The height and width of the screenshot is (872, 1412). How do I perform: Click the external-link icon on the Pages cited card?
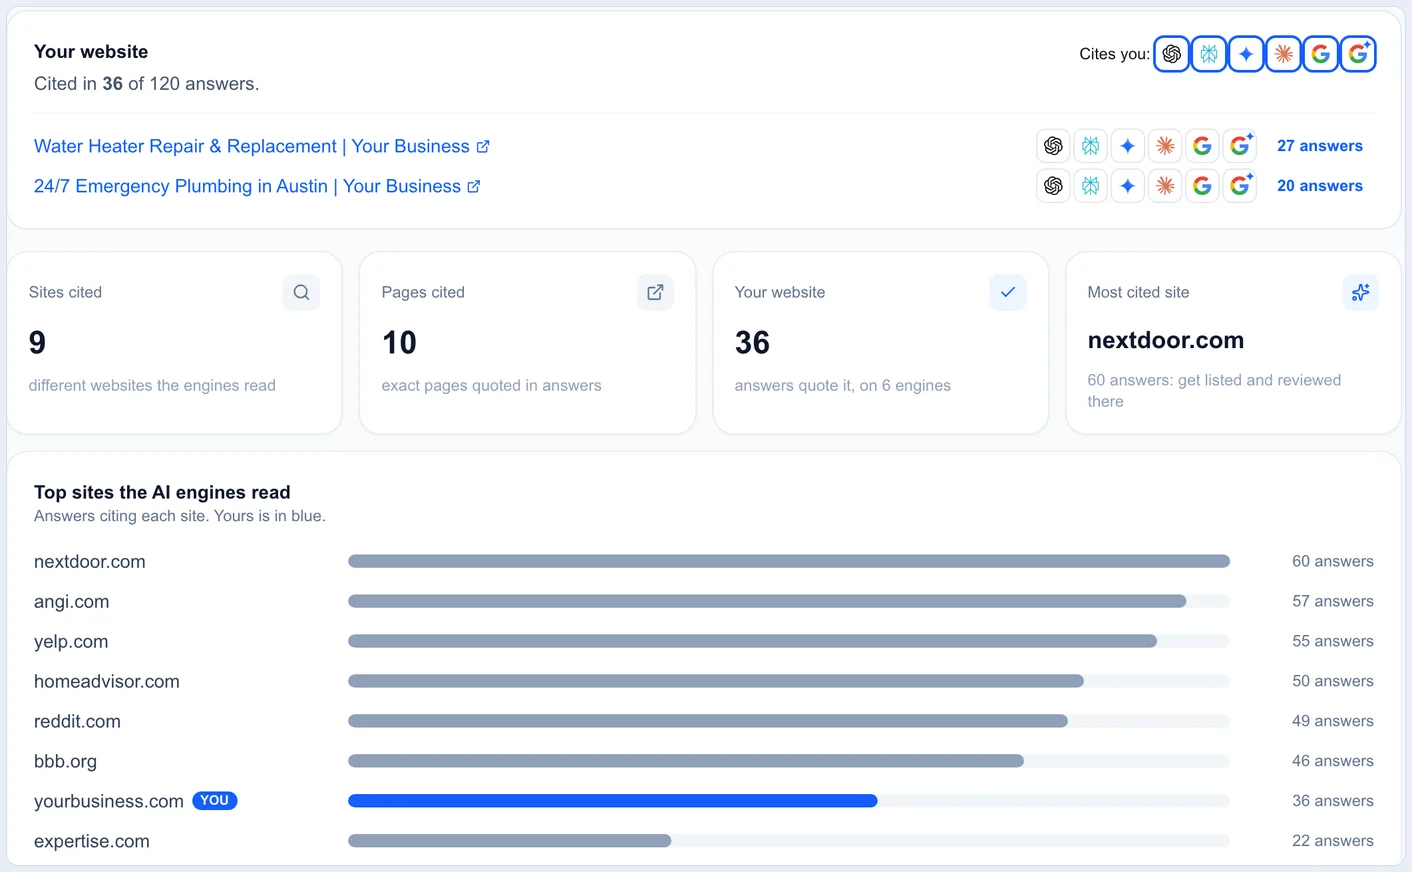pyautogui.click(x=655, y=292)
